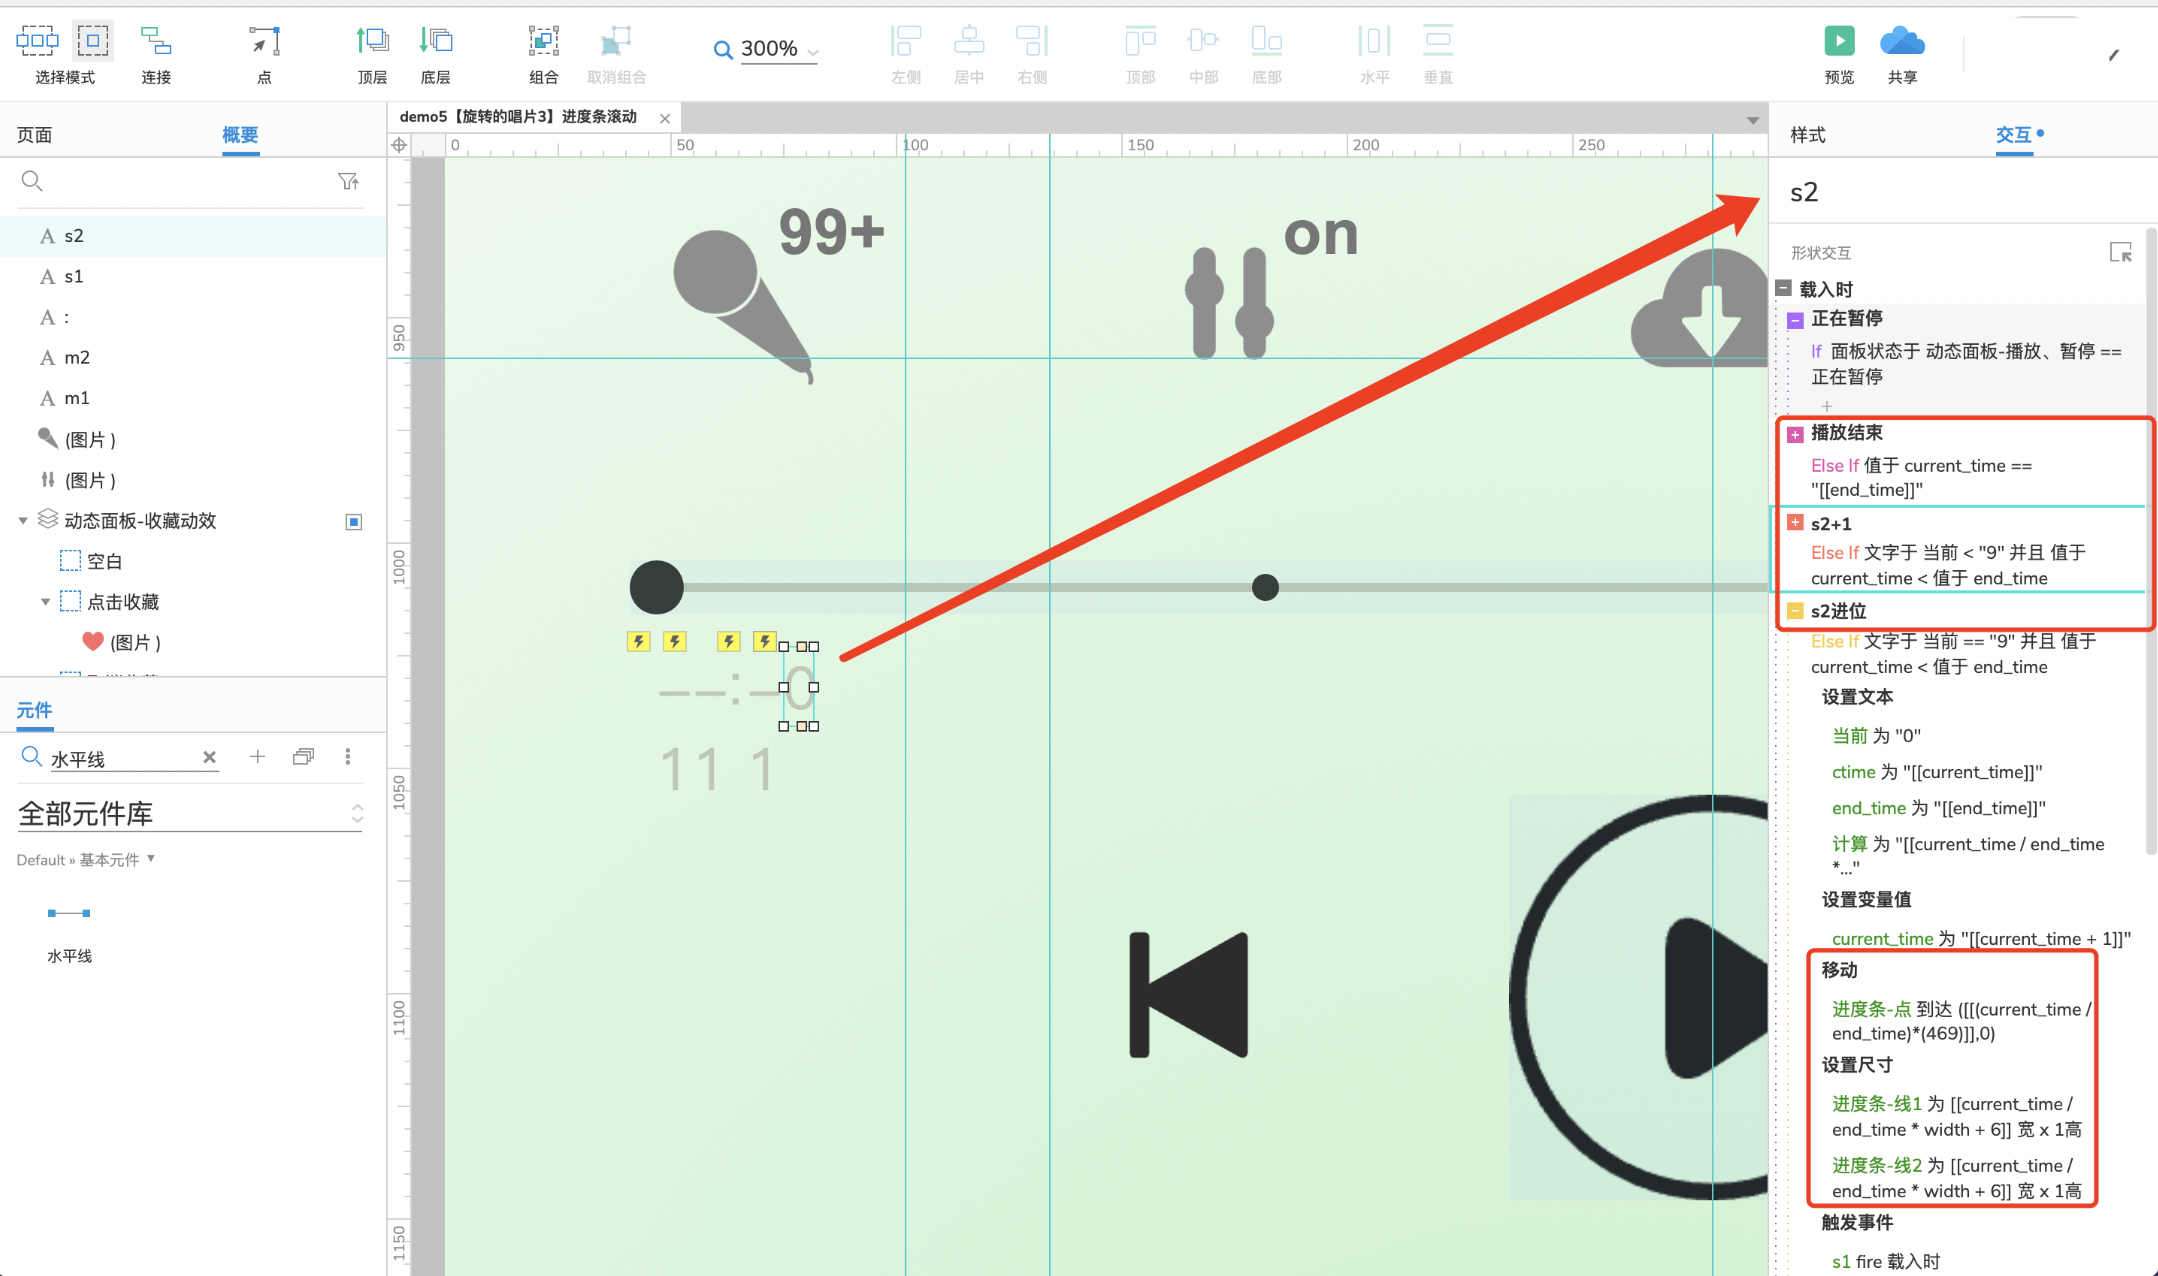The image size is (2158, 1276).
Task: Click the Group (组合) icon
Action: click(x=543, y=42)
